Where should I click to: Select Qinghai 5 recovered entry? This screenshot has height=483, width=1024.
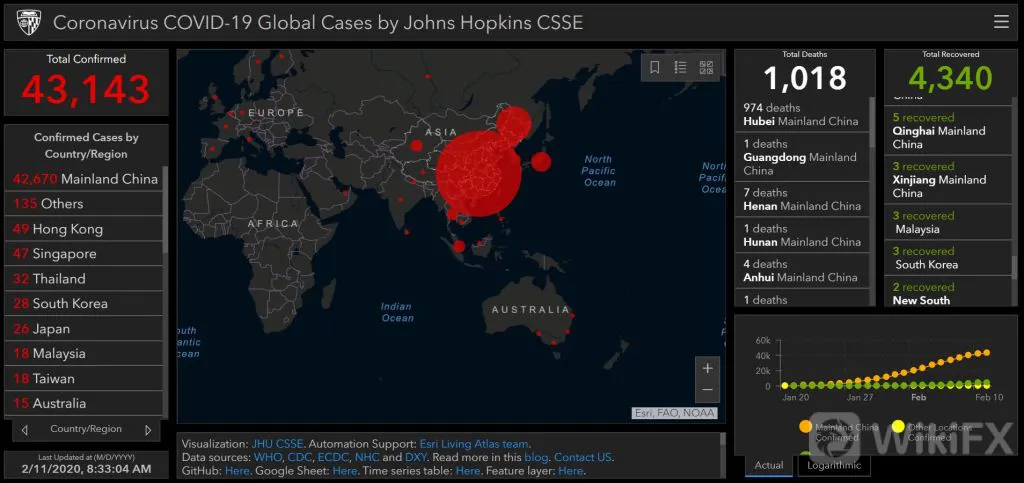click(x=948, y=131)
